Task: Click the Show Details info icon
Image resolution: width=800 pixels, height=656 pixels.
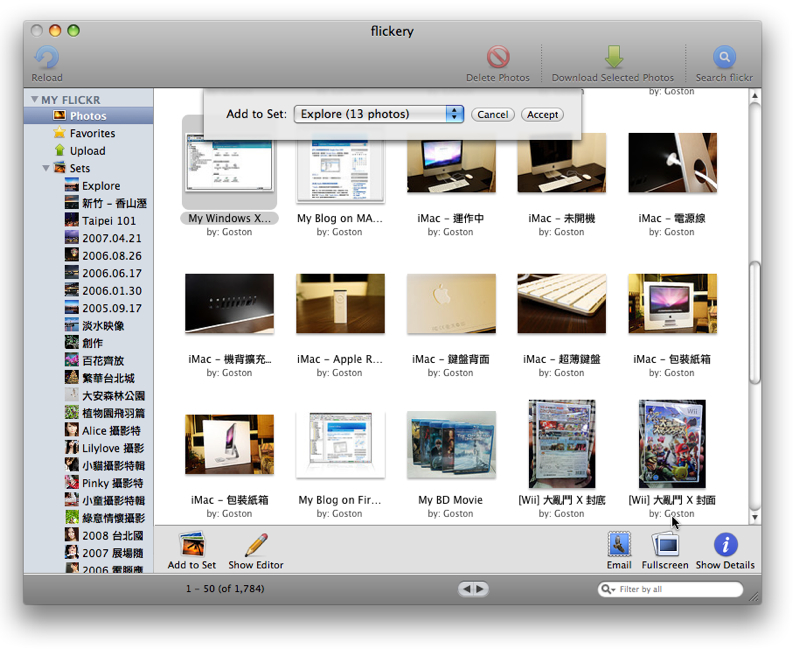Action: tap(725, 544)
